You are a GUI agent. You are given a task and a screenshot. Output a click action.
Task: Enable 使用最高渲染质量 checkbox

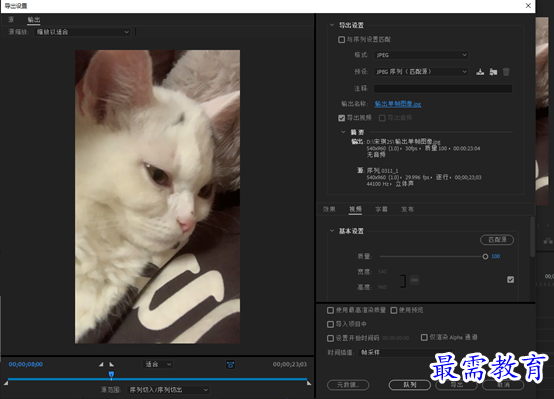click(x=330, y=310)
